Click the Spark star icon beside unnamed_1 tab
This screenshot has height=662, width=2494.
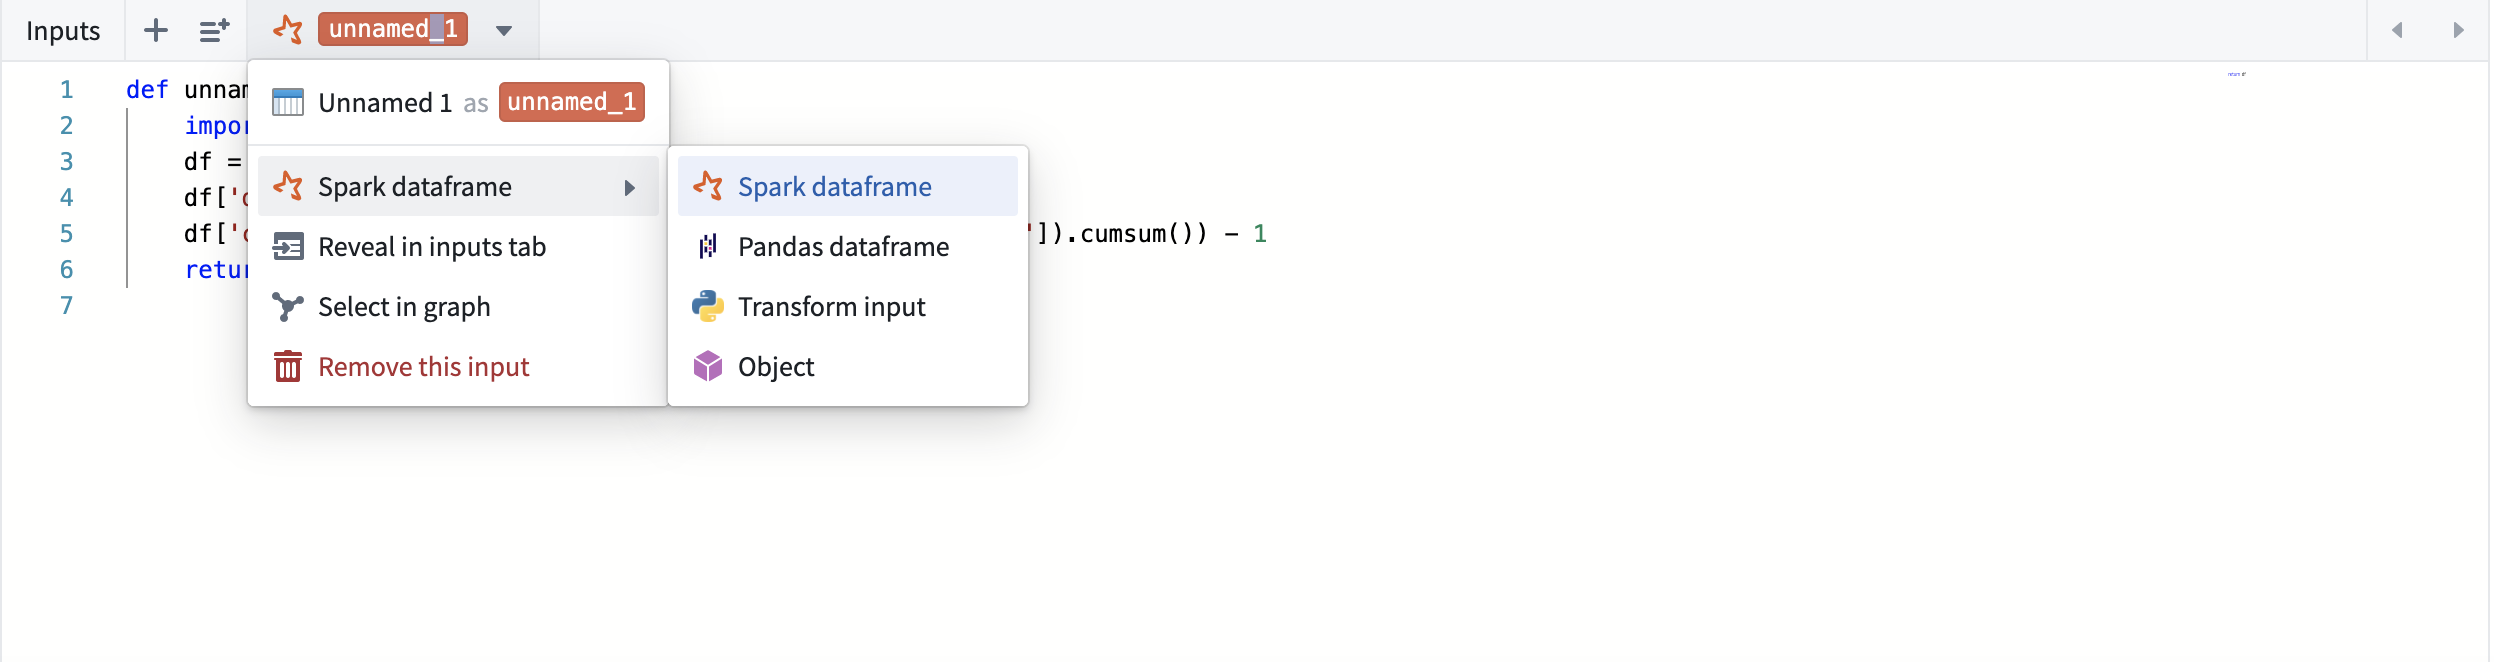tap(288, 30)
